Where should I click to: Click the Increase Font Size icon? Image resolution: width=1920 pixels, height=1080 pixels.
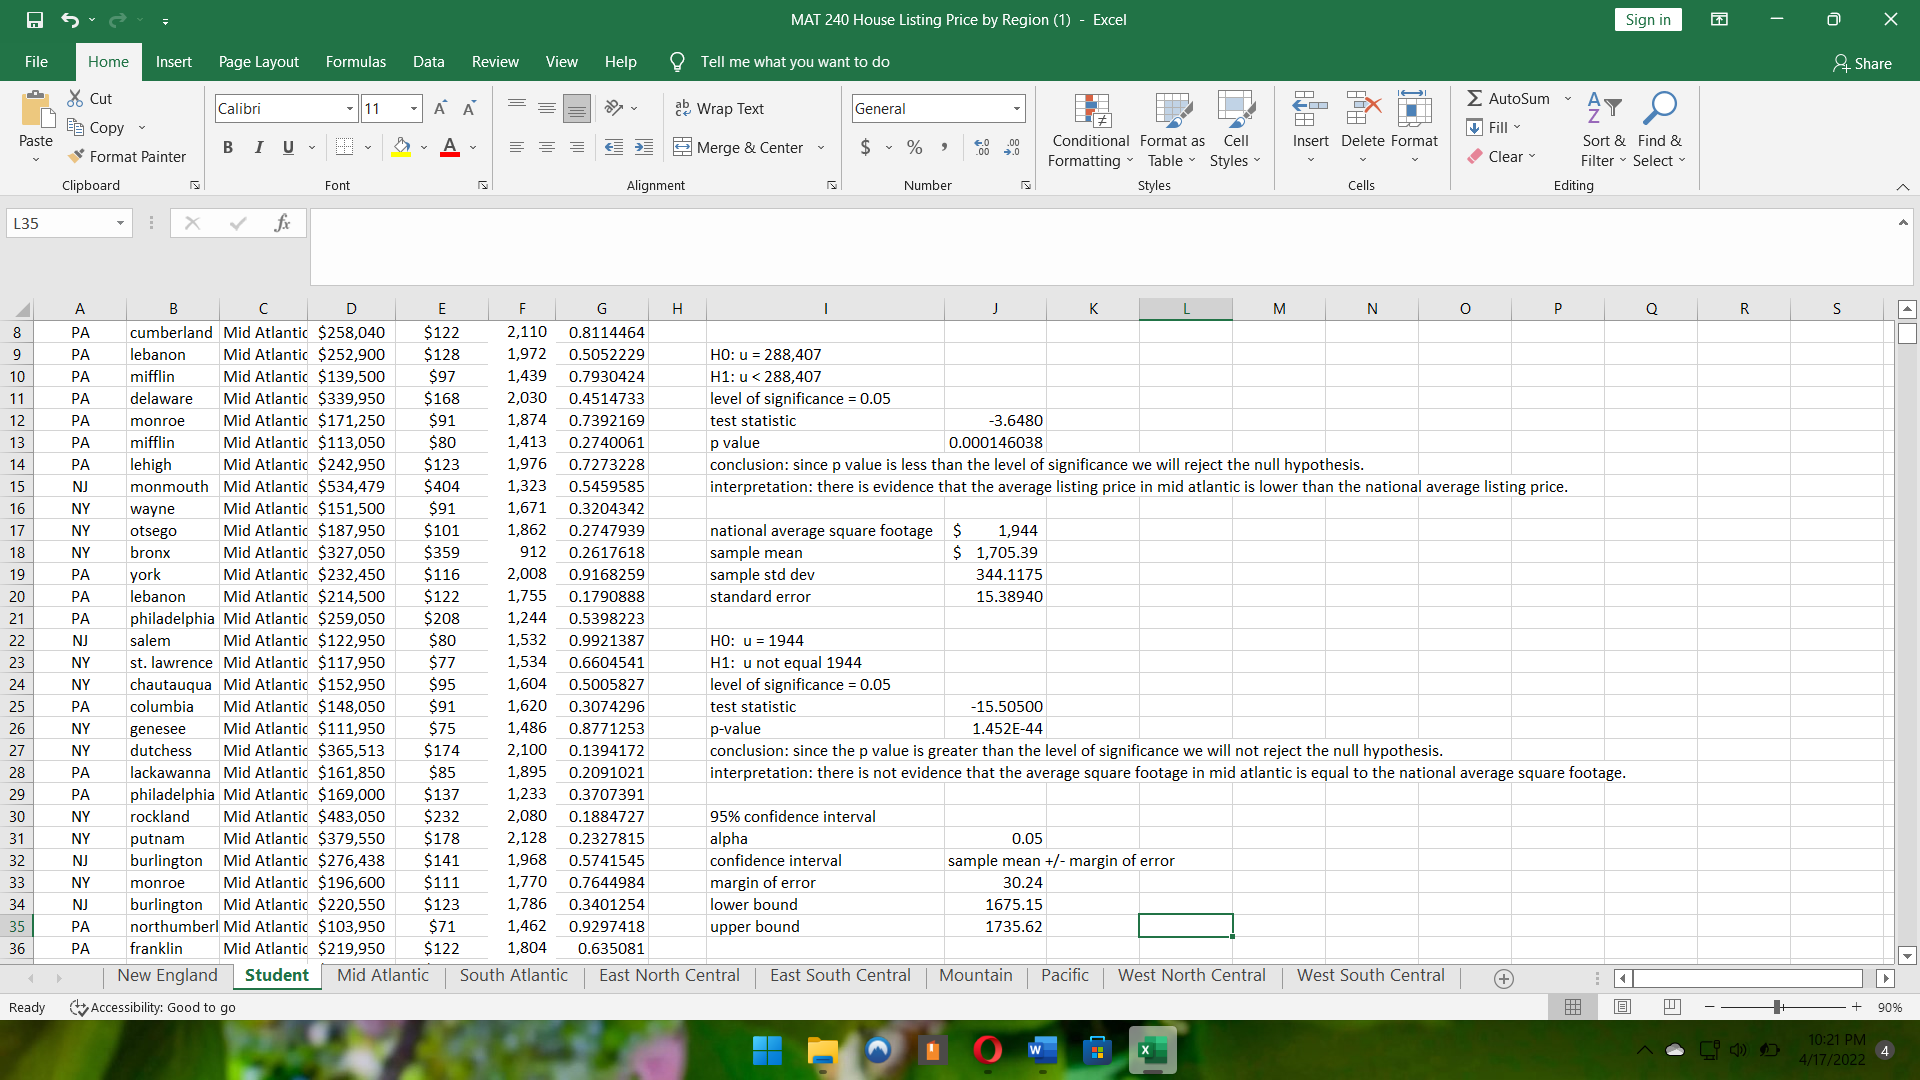440,108
